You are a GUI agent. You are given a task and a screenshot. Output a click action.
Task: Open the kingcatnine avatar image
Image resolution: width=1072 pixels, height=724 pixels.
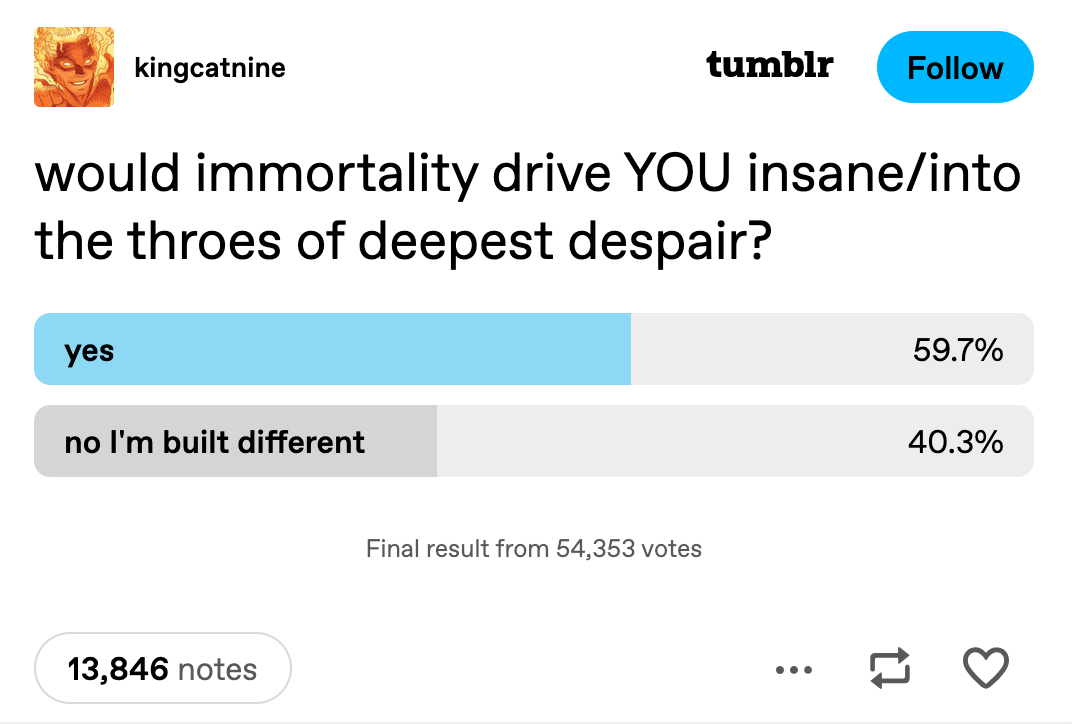point(73,67)
